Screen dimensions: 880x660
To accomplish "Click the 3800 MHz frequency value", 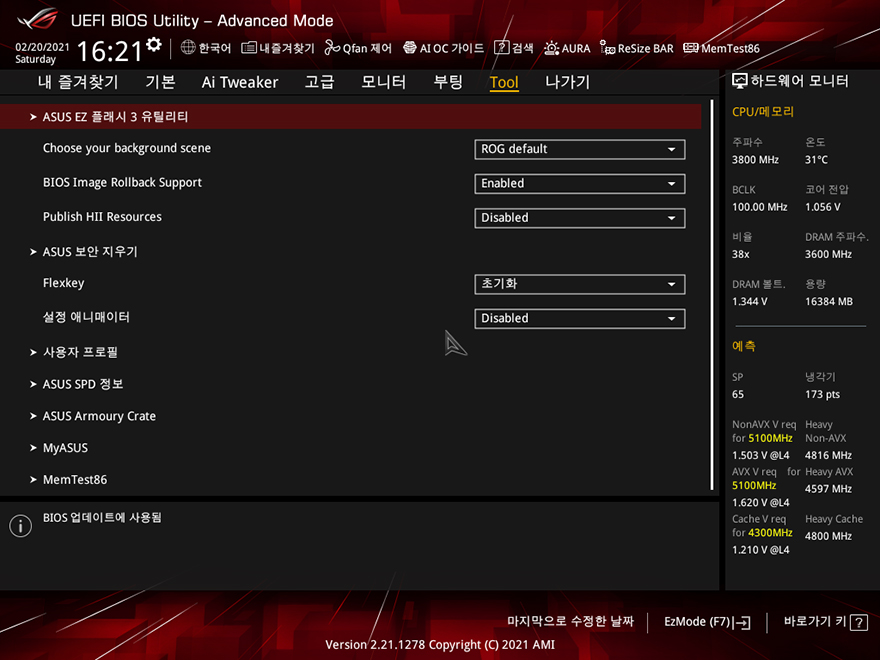I will click(x=755, y=160).
